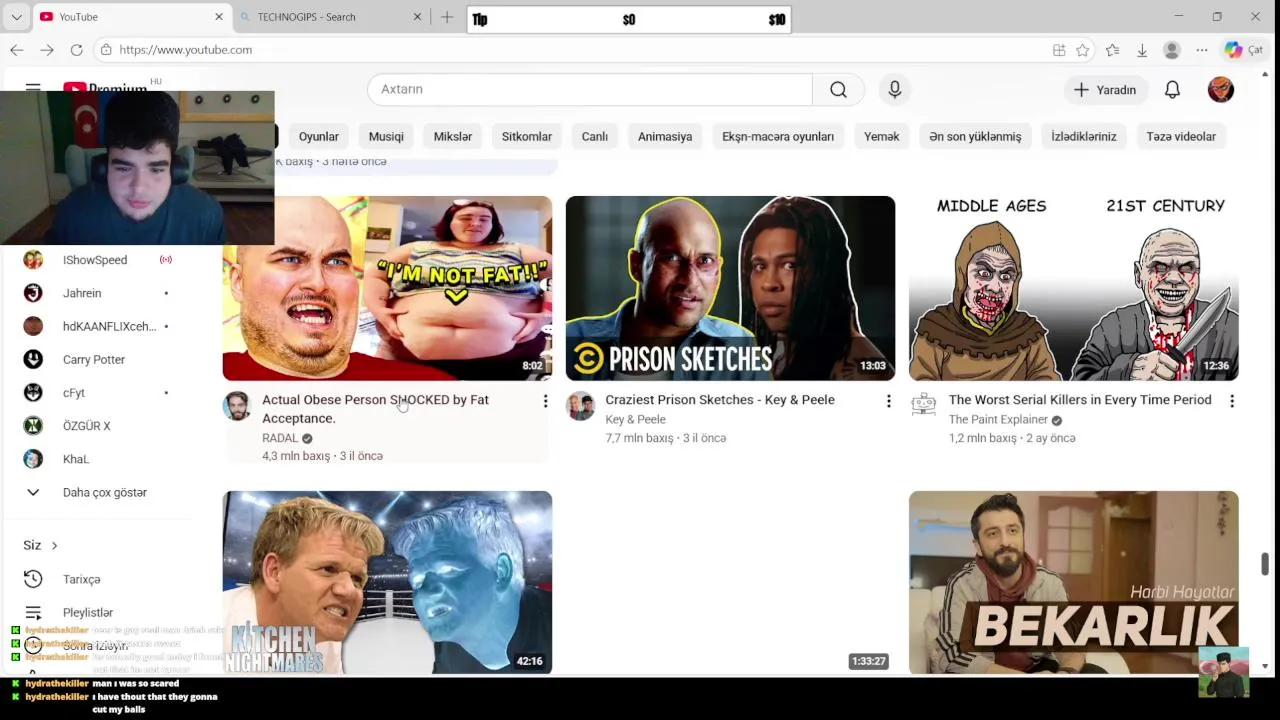Open Key & Peele channel avatar
Image resolution: width=1280 pixels, height=720 pixels.
tap(580, 406)
